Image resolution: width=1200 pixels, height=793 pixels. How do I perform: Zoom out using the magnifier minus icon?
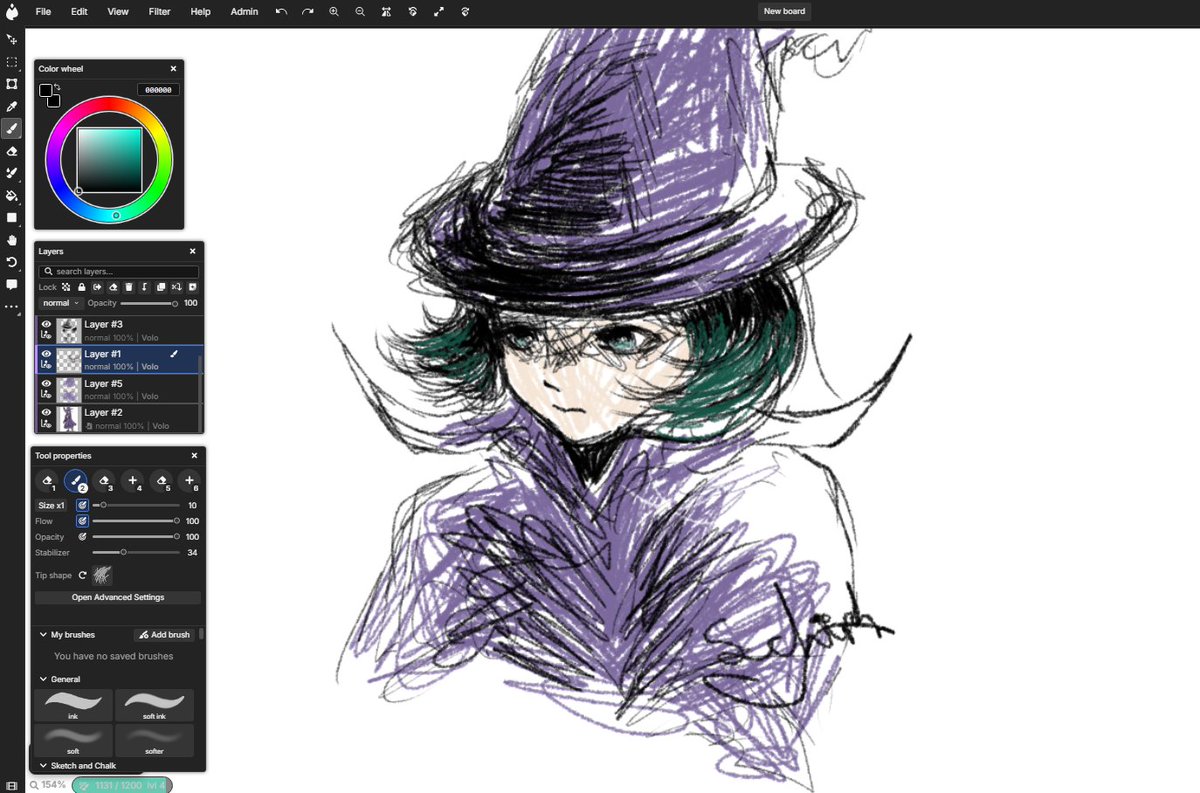(x=360, y=12)
